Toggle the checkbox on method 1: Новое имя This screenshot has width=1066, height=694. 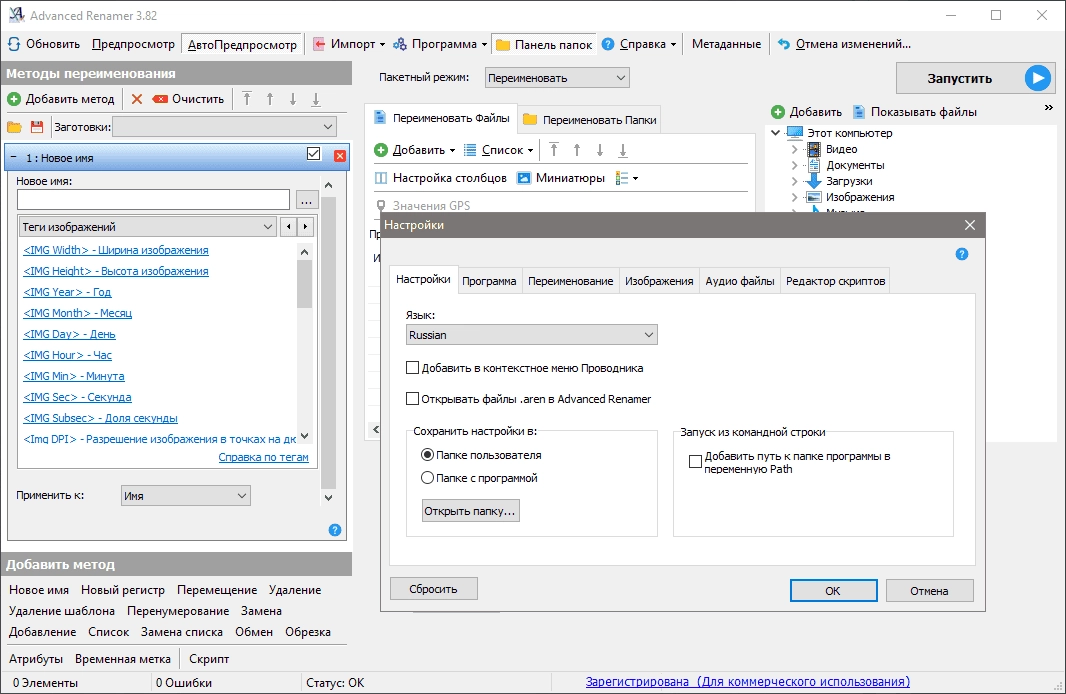(x=313, y=154)
